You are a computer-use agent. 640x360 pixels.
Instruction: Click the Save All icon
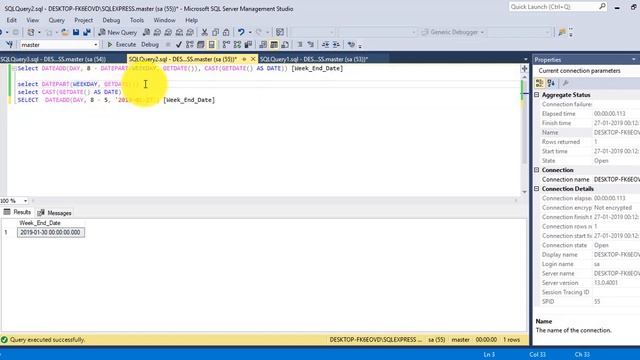tap(87, 32)
